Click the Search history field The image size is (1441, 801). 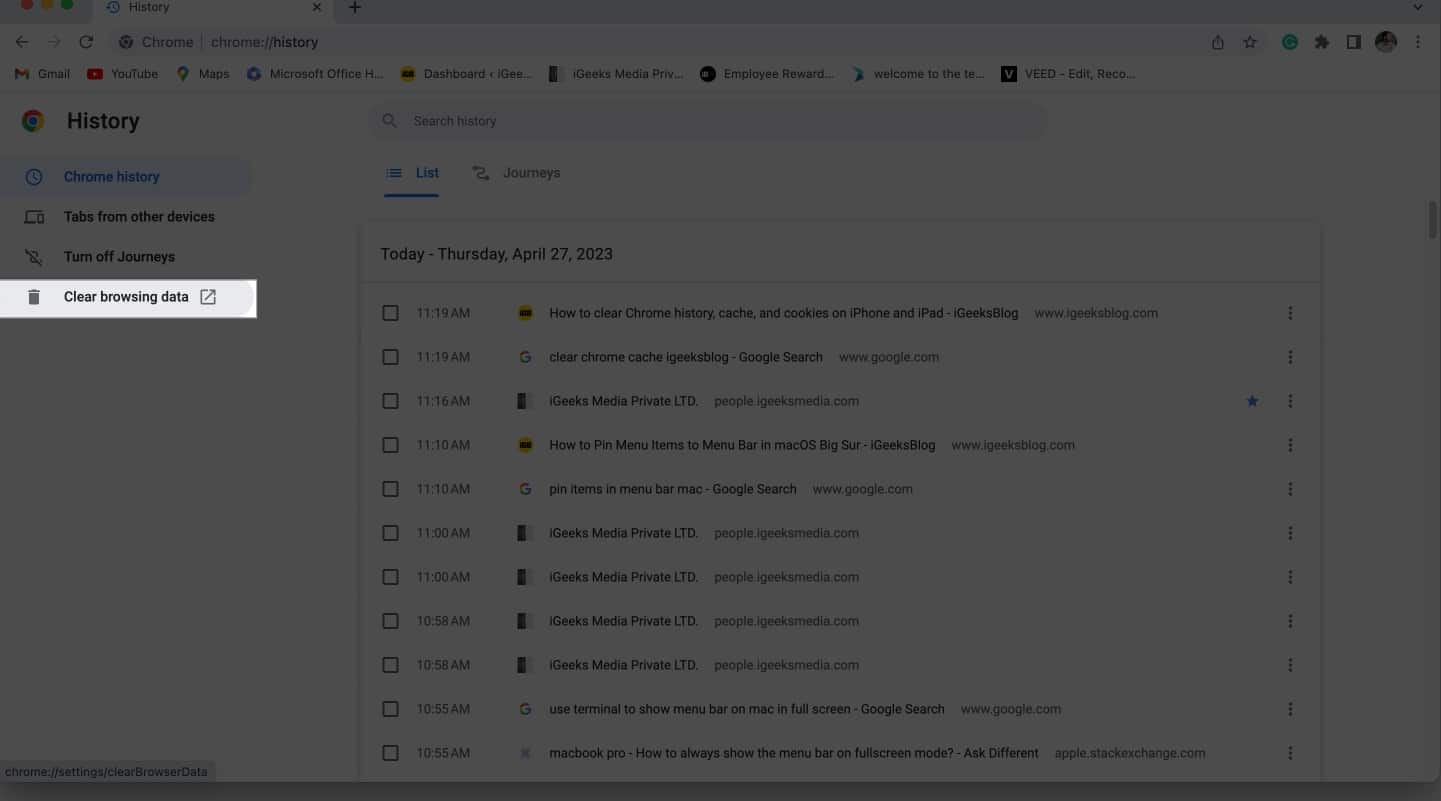pos(708,121)
